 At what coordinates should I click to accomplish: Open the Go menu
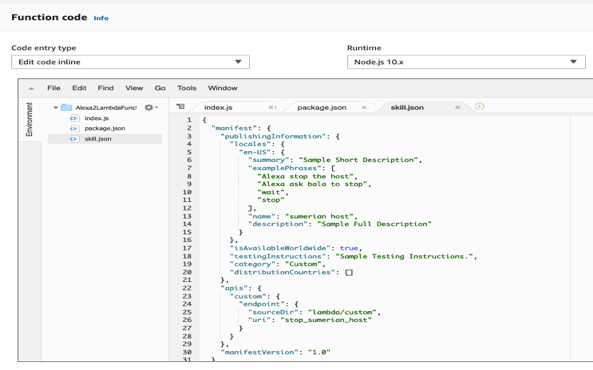160,88
